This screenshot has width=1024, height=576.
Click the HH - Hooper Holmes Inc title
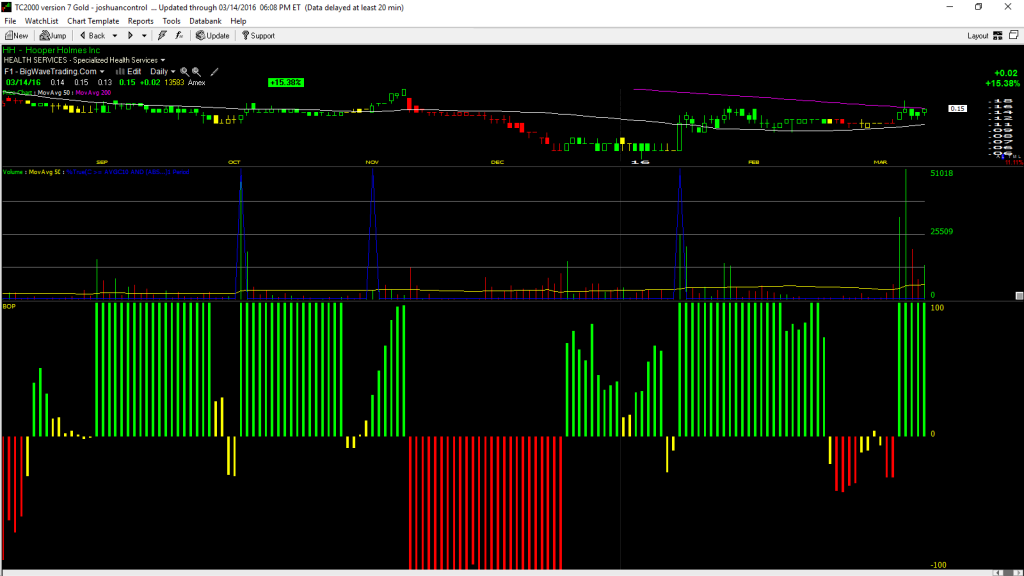point(52,50)
